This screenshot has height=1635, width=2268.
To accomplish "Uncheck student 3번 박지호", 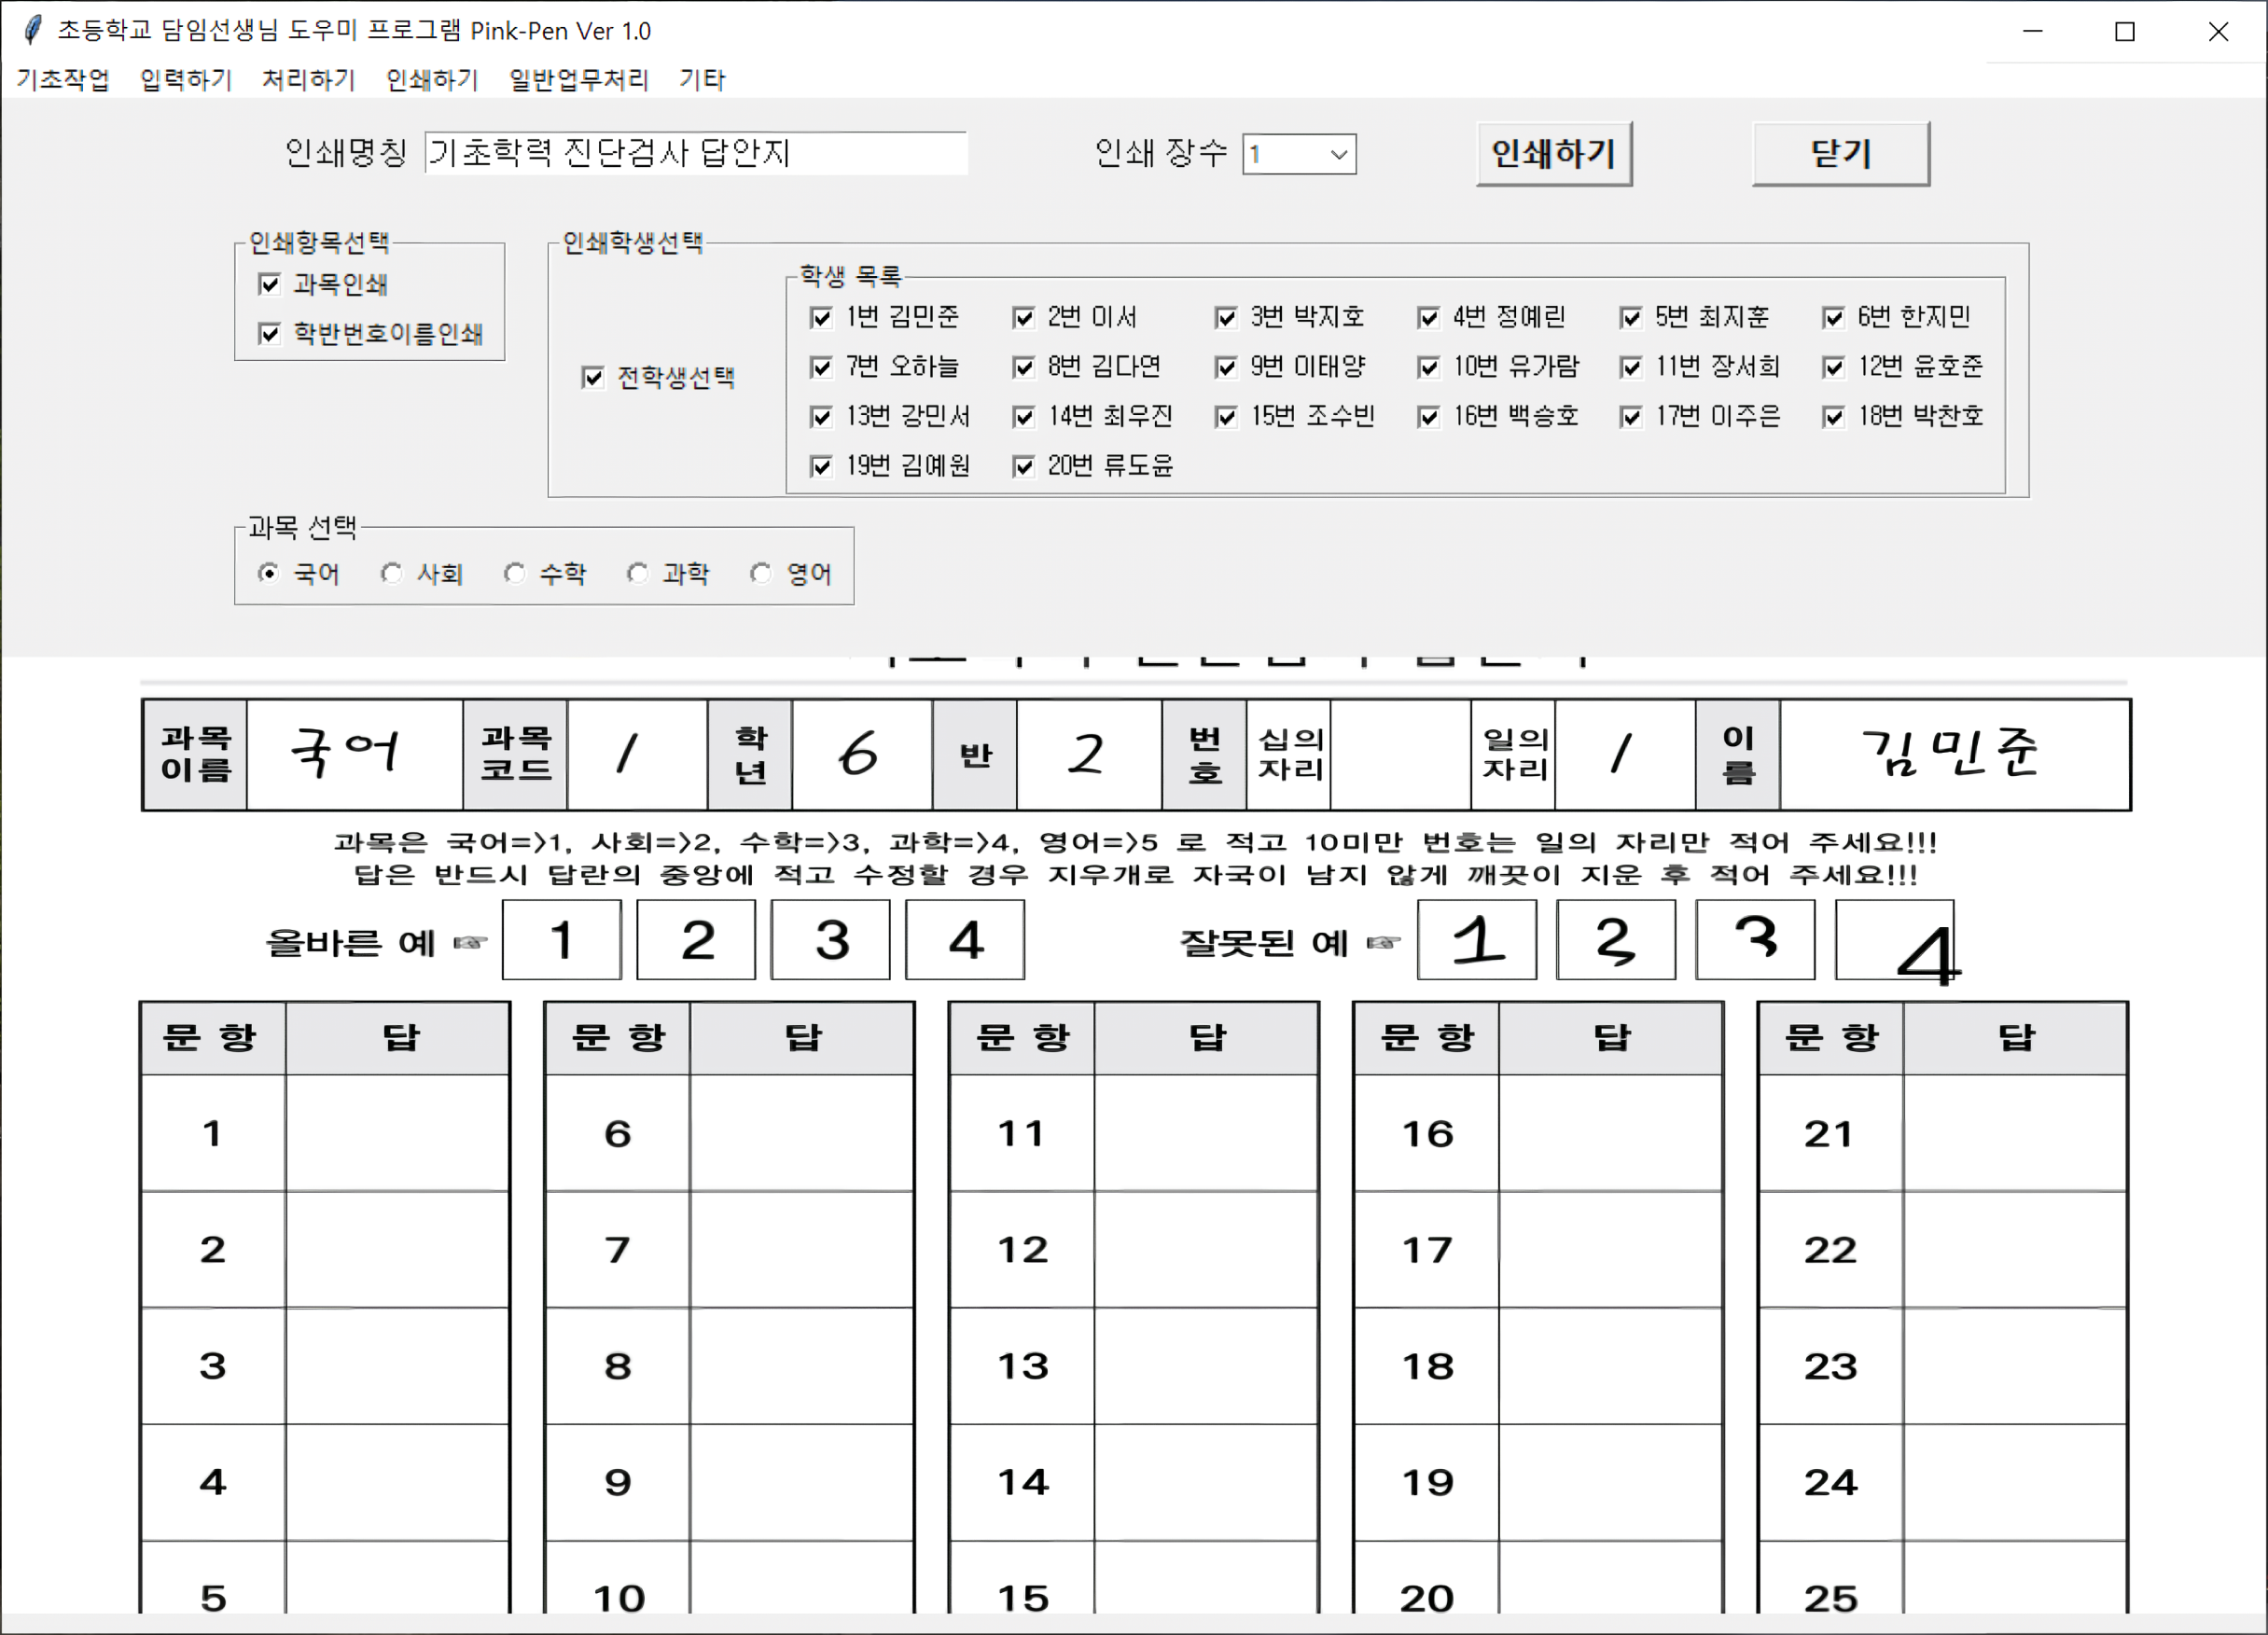I will (1226, 317).
